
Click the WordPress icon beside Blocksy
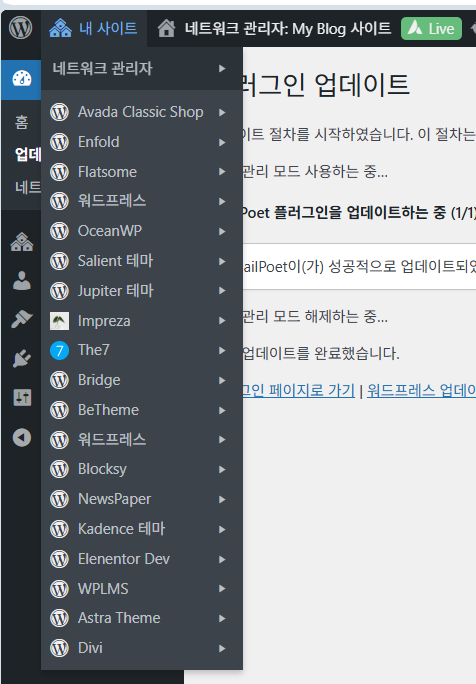pos(59,469)
